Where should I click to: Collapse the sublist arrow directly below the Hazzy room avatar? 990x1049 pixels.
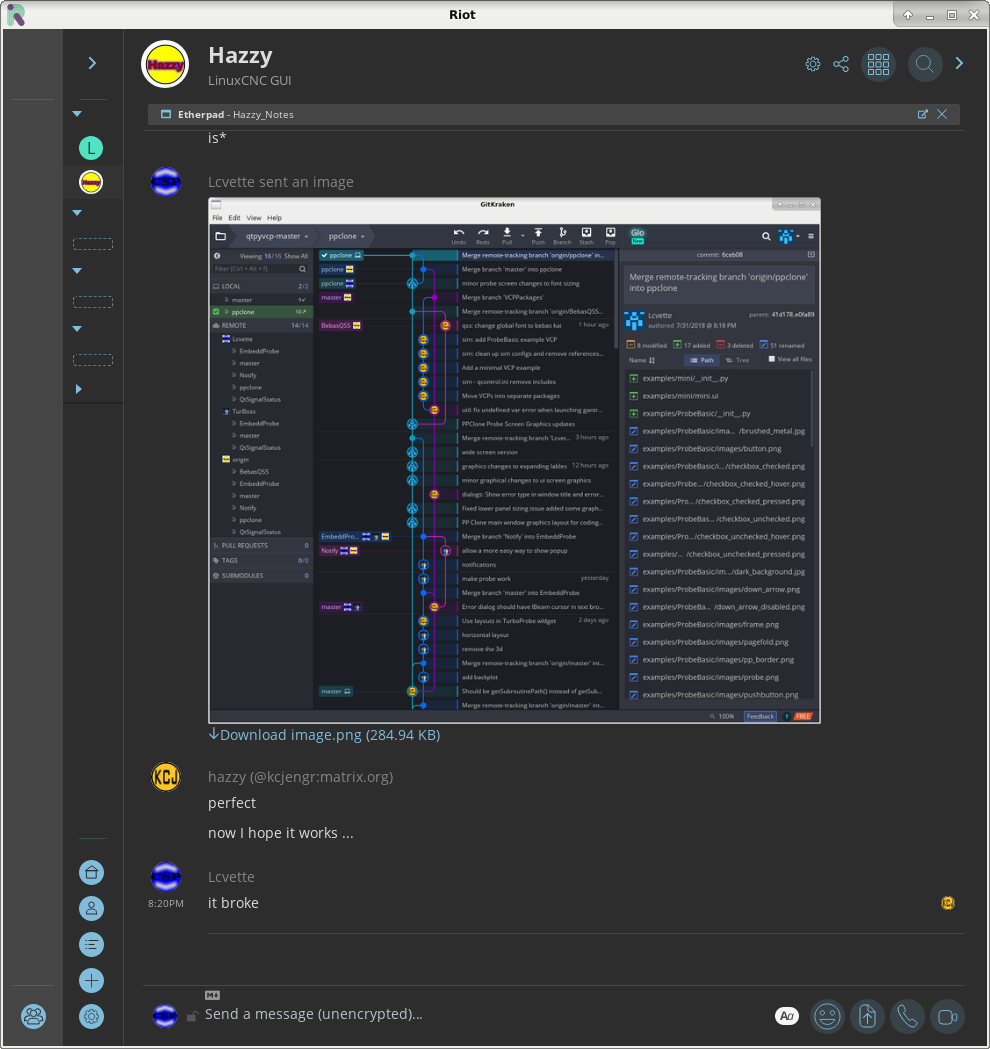78,213
